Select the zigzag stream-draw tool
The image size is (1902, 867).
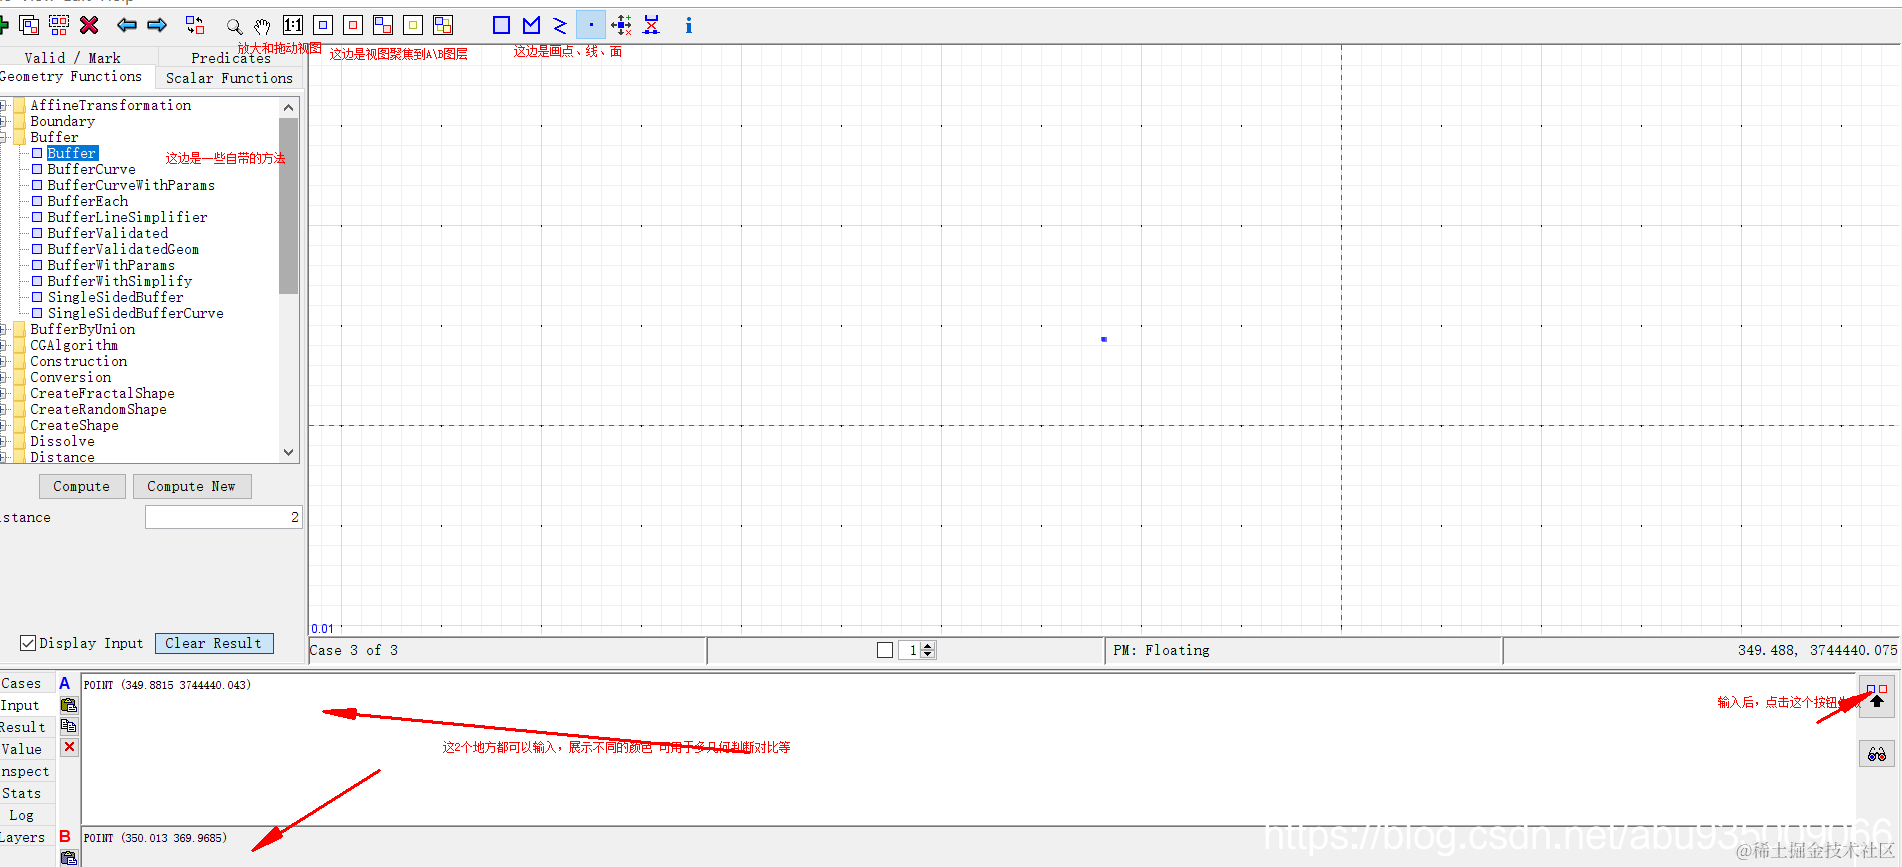pos(561,25)
